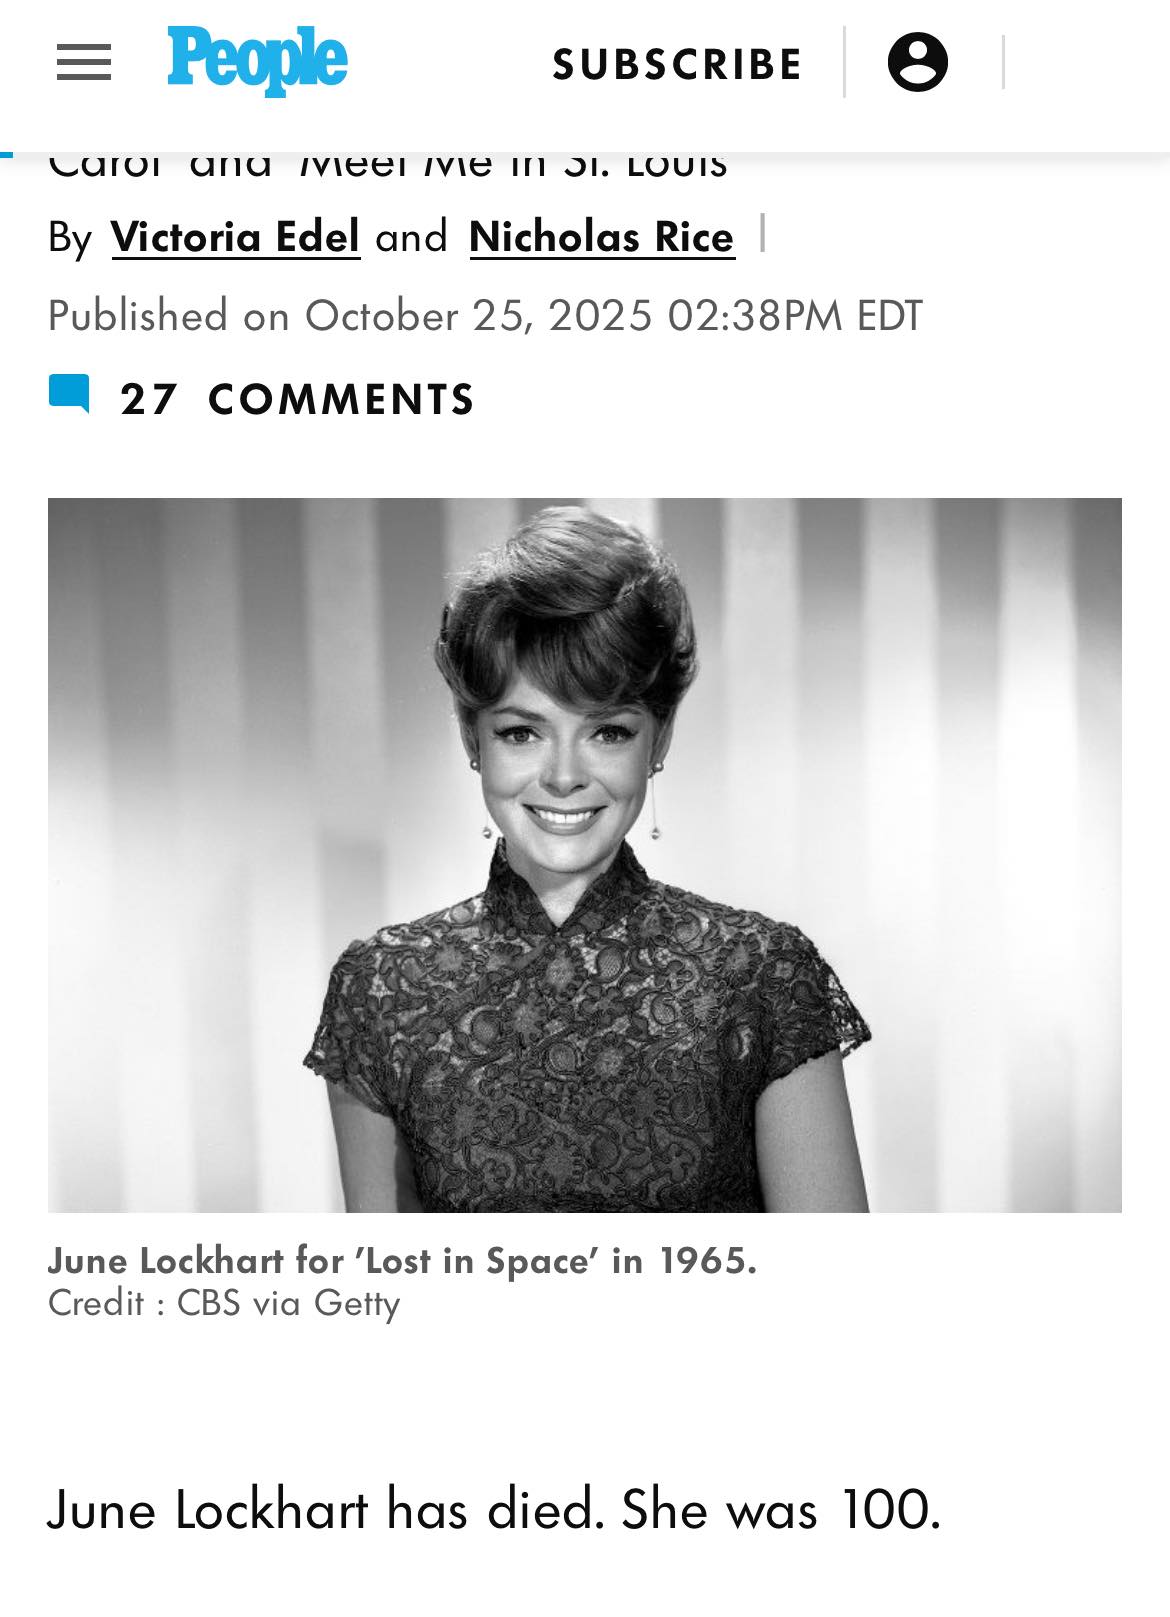Open author Nicholas Rice's page
This screenshot has width=1170, height=1617.
coord(602,237)
